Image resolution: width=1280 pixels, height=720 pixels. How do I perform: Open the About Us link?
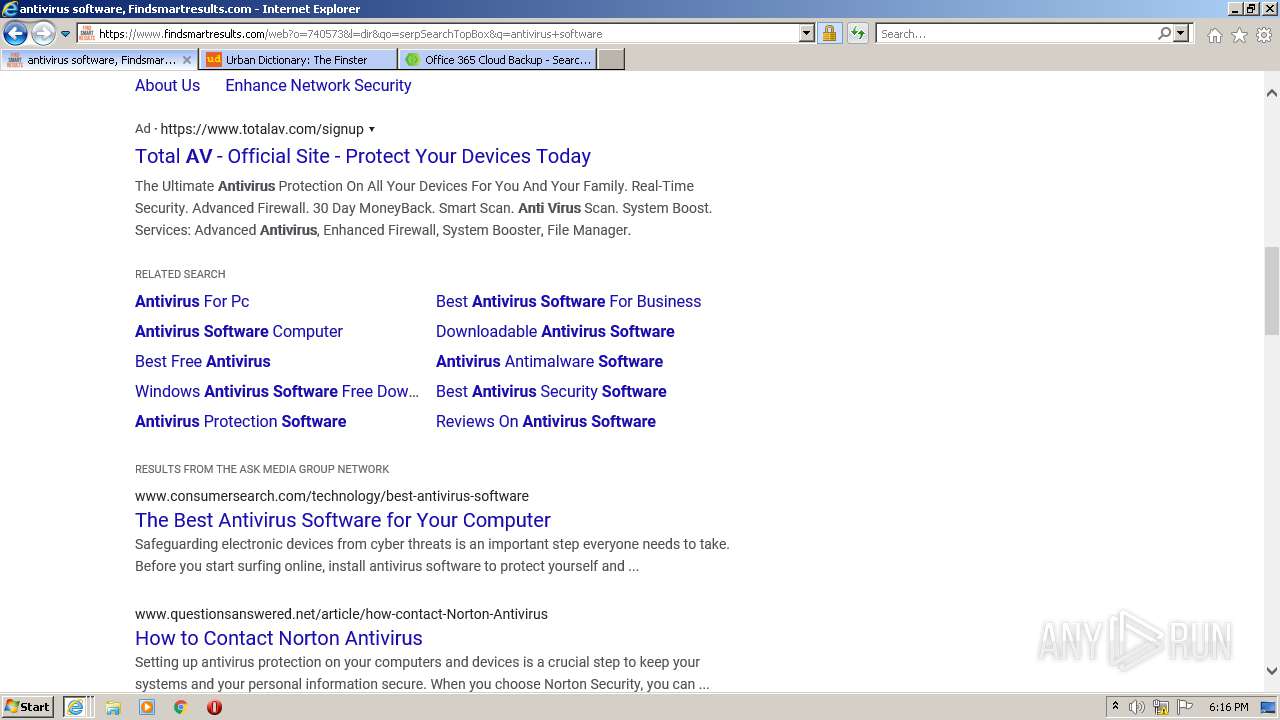tap(167, 85)
